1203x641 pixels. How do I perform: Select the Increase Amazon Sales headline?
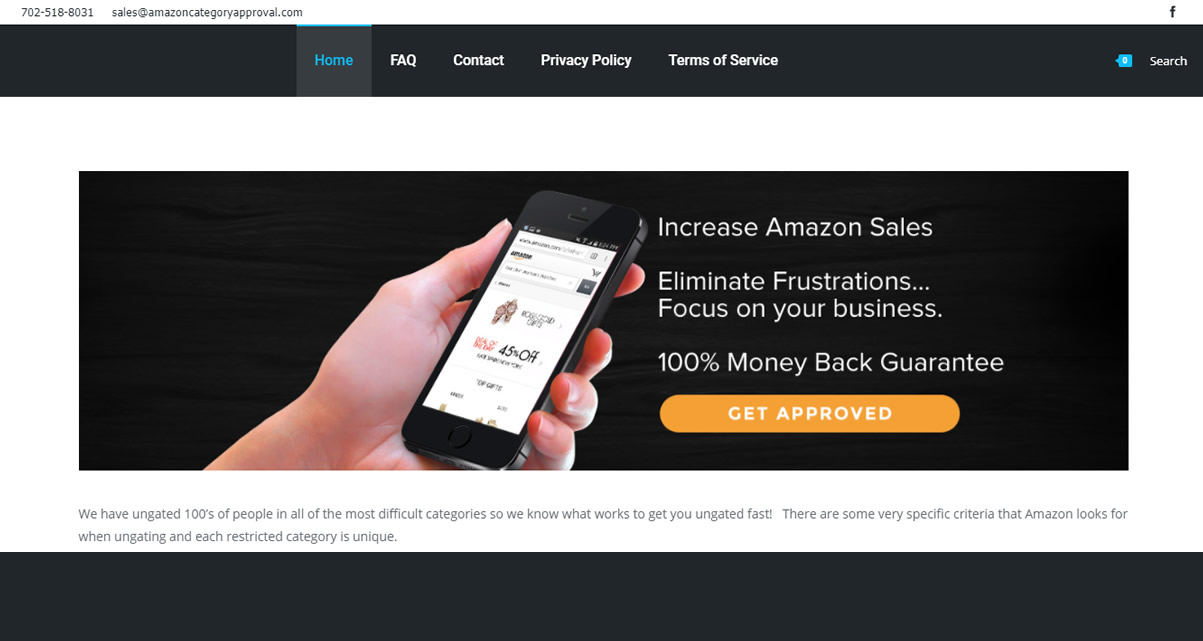(x=795, y=227)
